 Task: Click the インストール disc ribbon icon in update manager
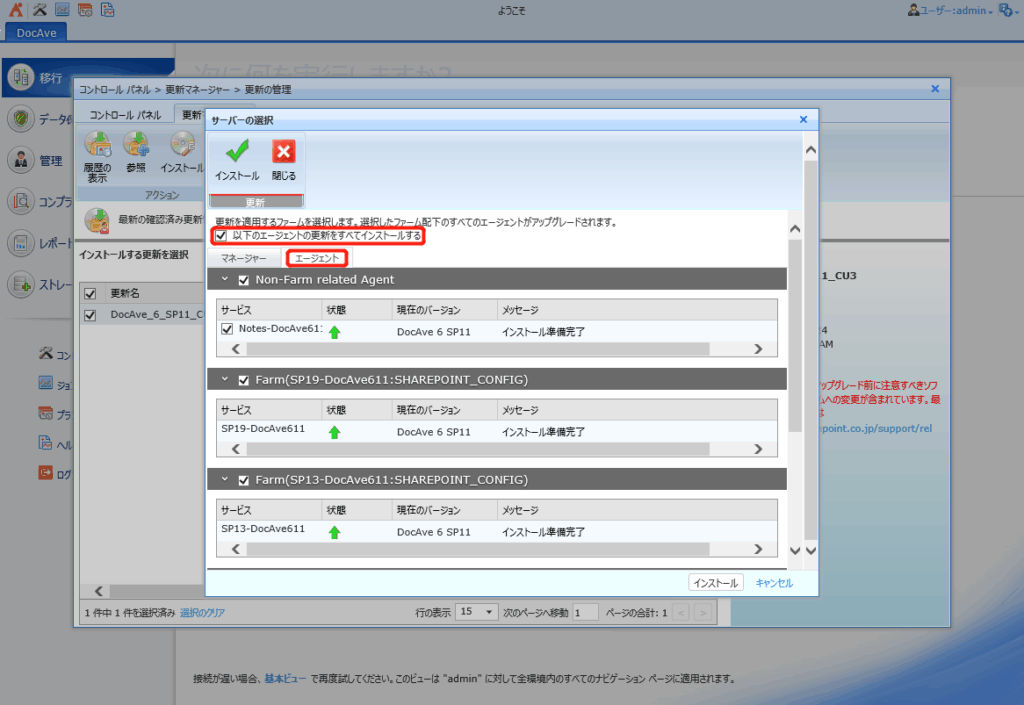183,145
